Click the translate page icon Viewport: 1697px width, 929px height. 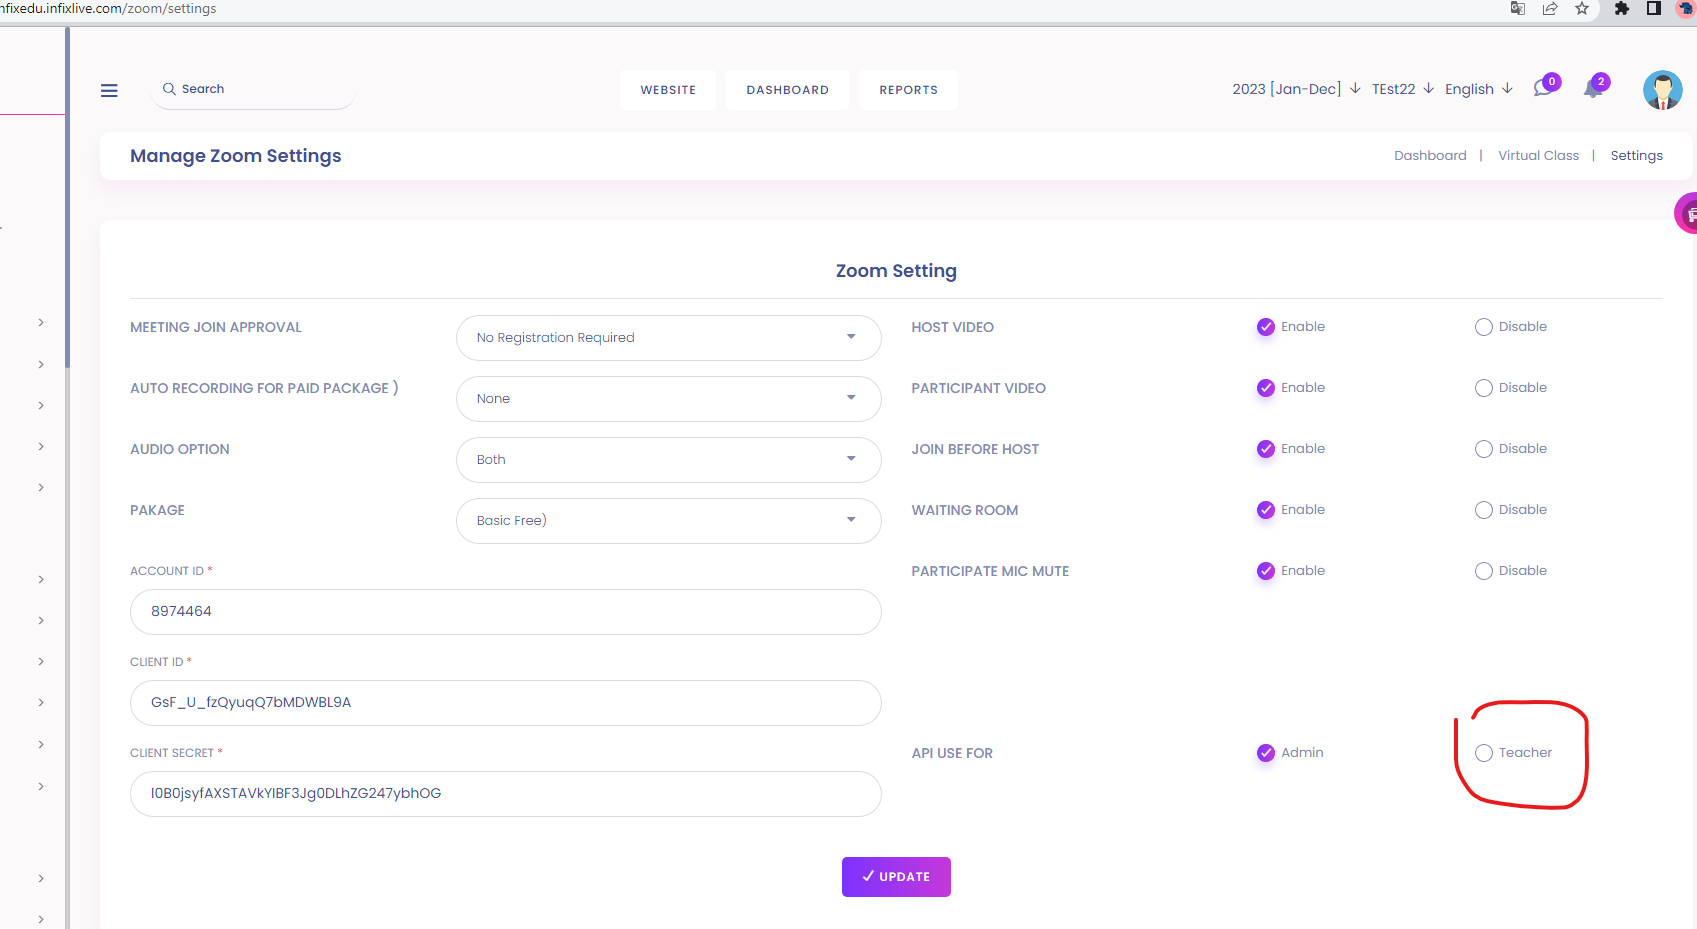[1518, 9]
